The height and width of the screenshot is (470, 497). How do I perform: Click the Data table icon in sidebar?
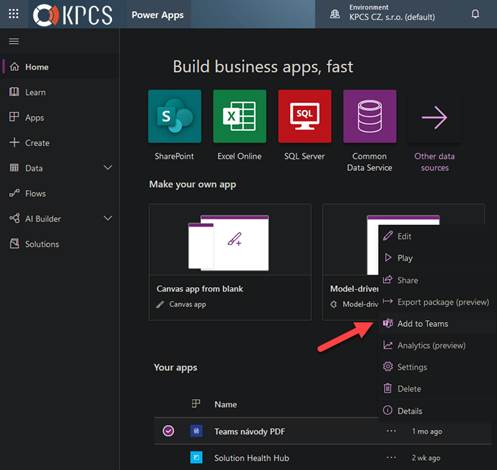(x=14, y=168)
